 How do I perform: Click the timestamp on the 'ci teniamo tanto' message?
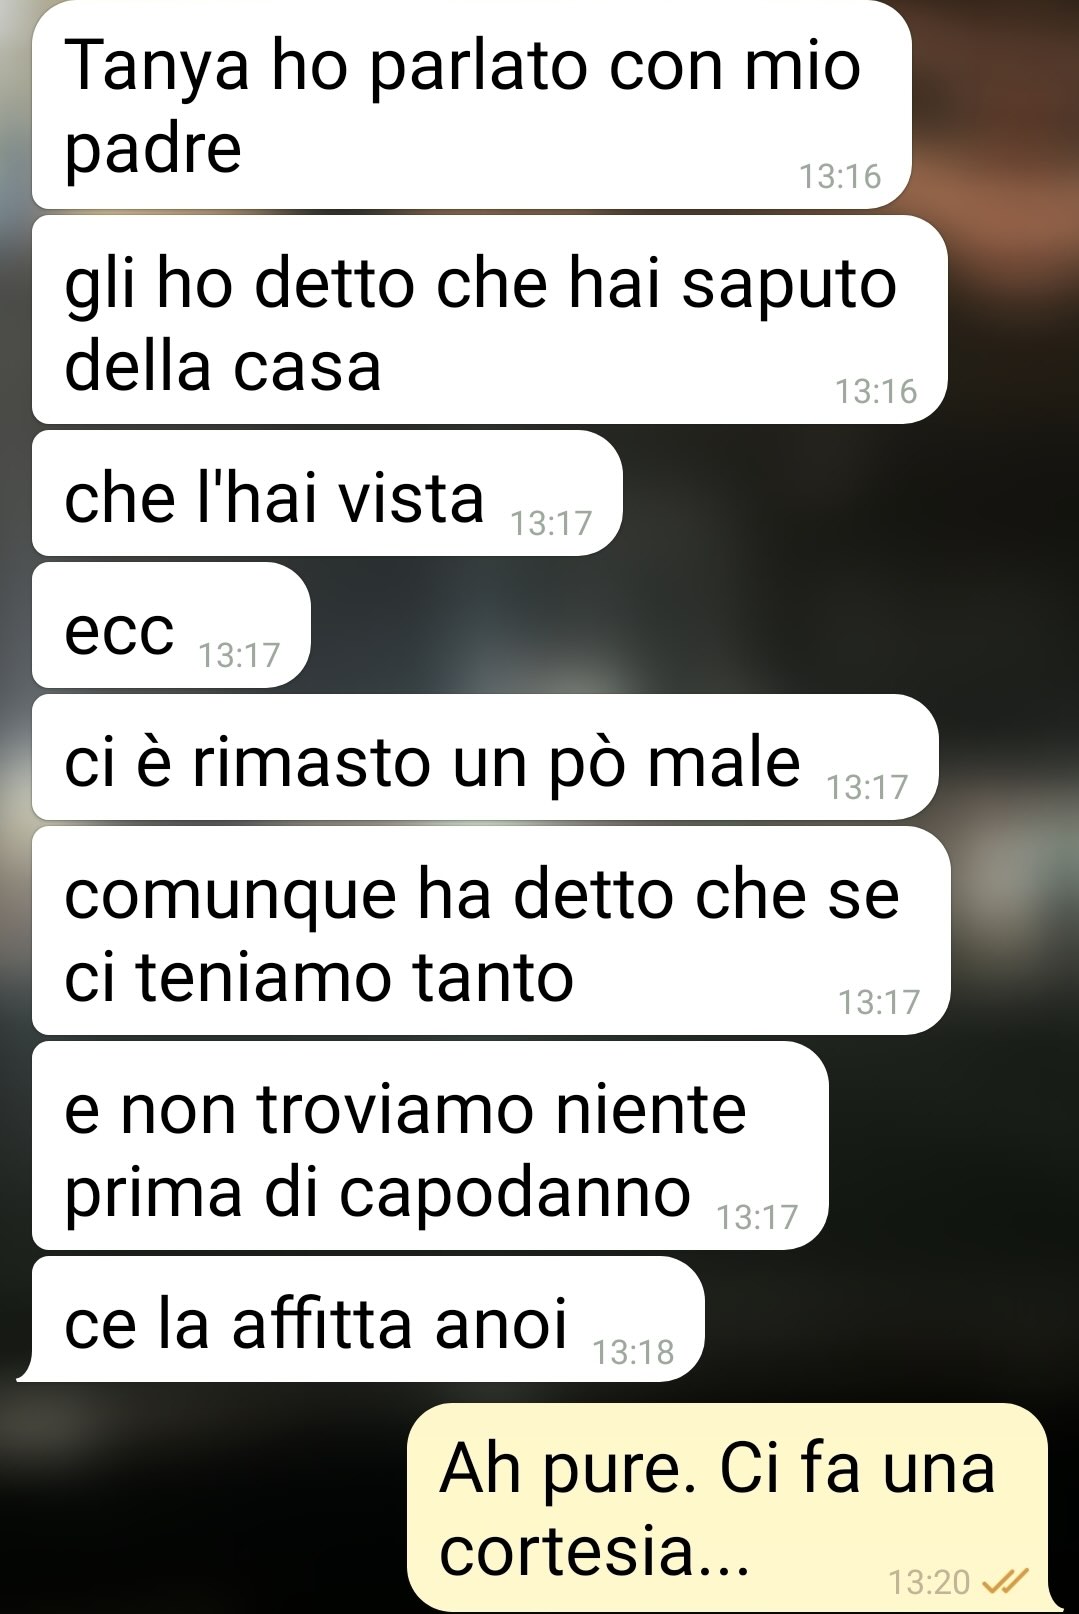(x=879, y=1001)
